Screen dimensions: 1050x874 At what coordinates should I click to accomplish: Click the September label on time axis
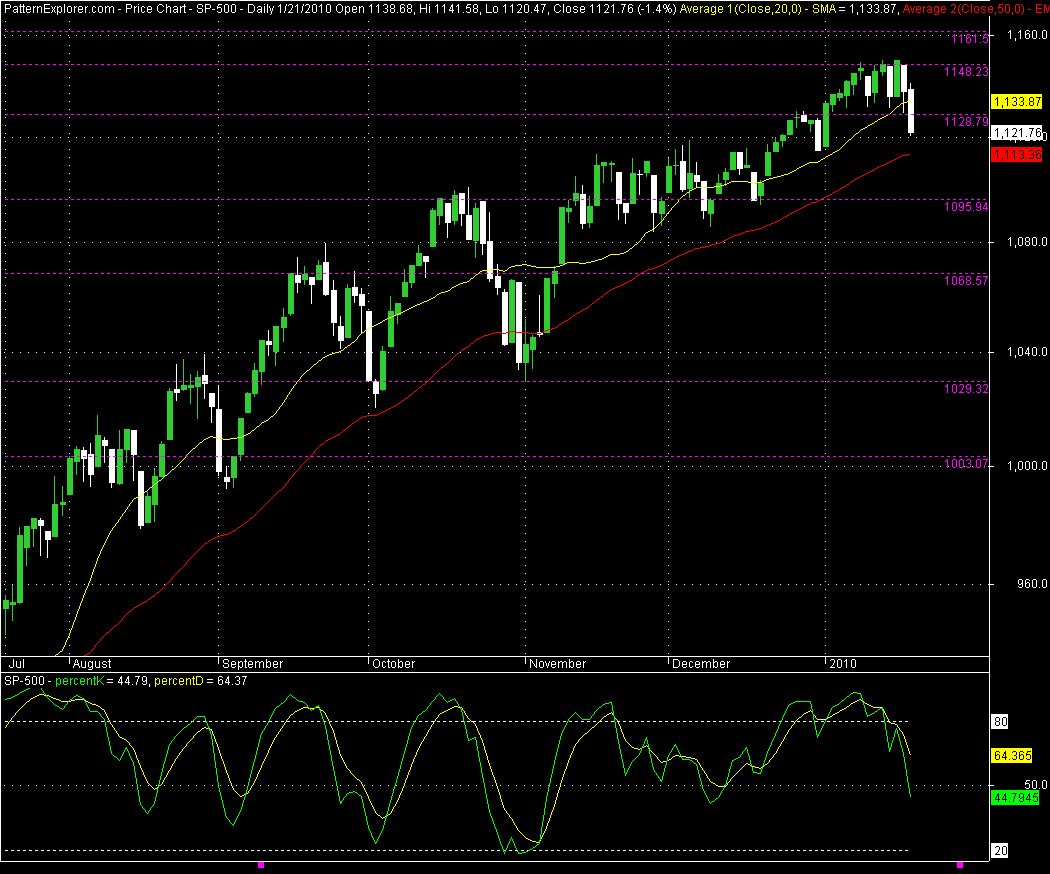(x=252, y=664)
